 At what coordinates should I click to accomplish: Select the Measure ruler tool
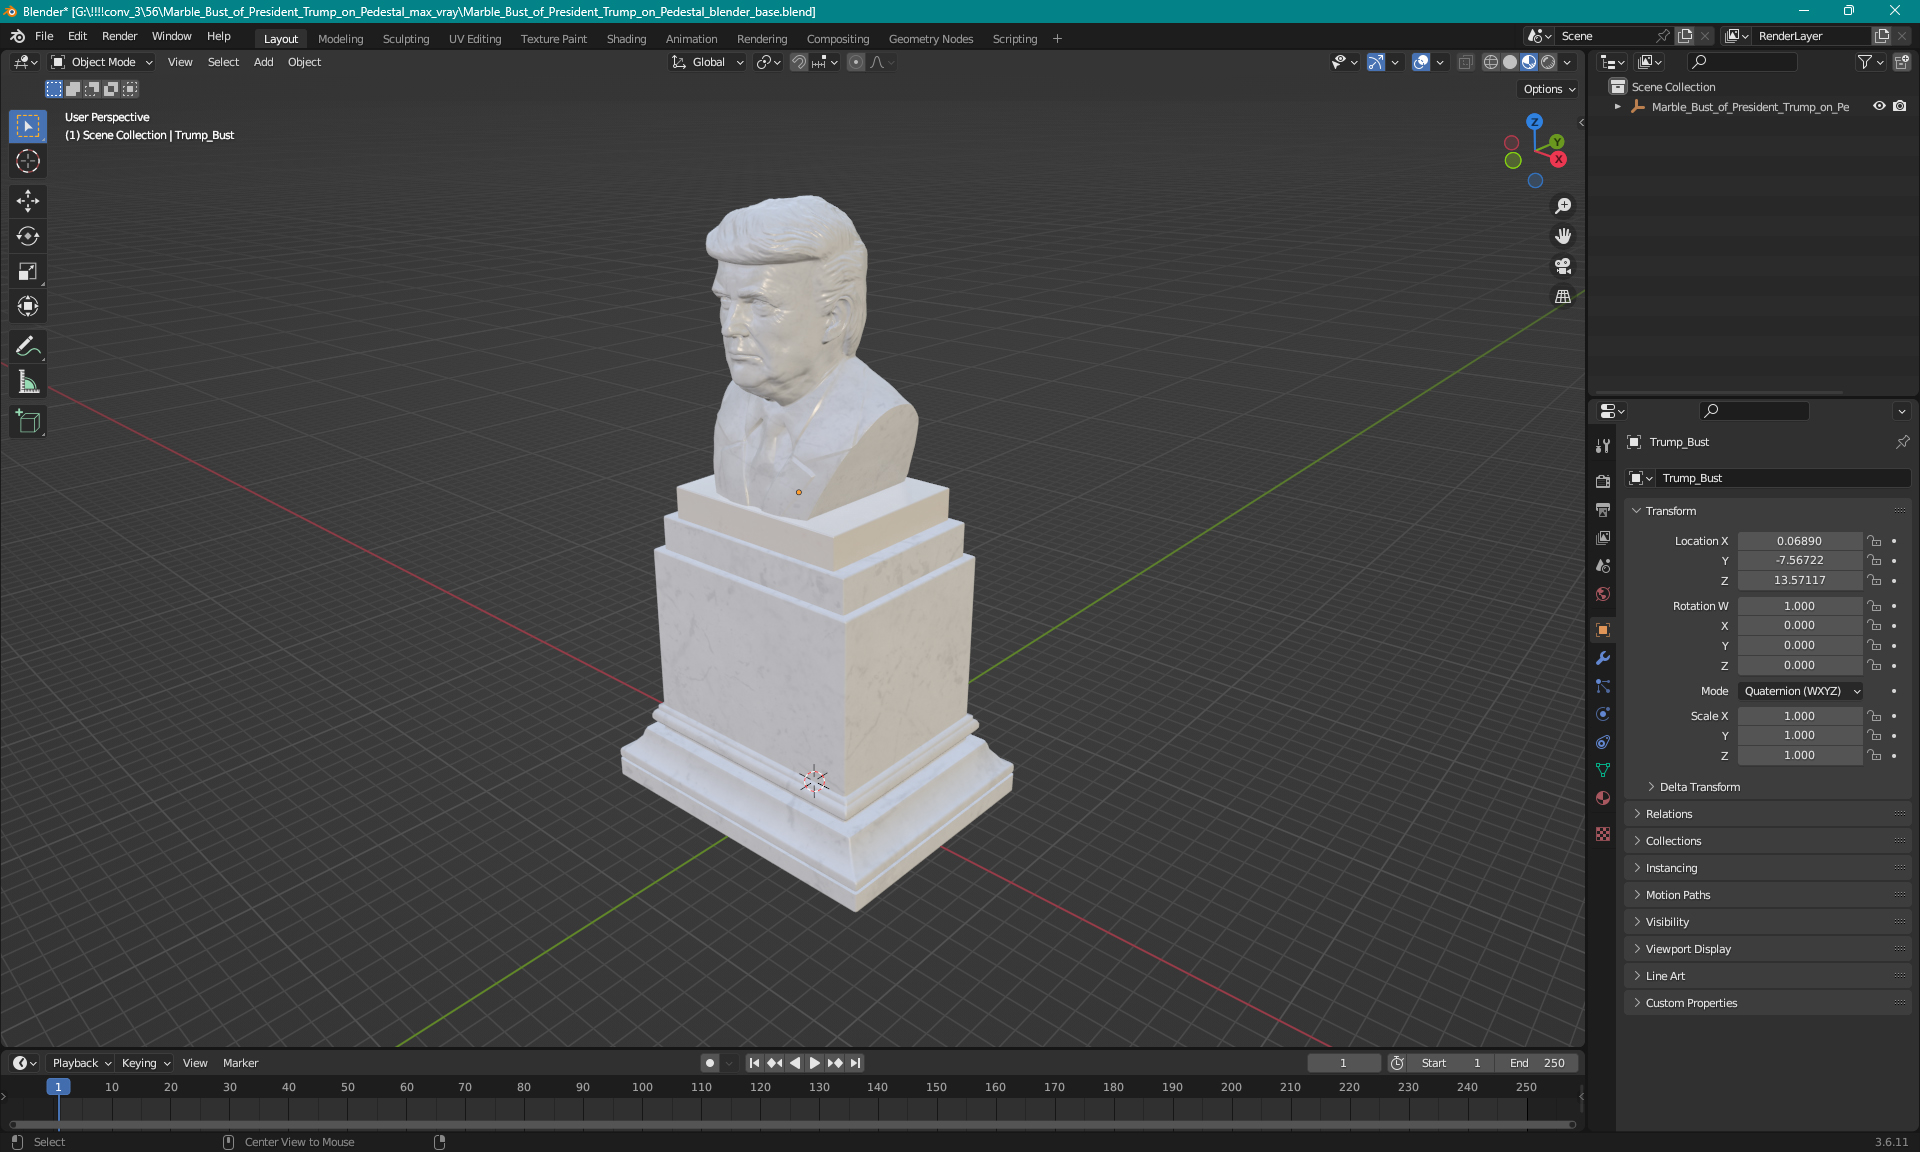[x=28, y=382]
